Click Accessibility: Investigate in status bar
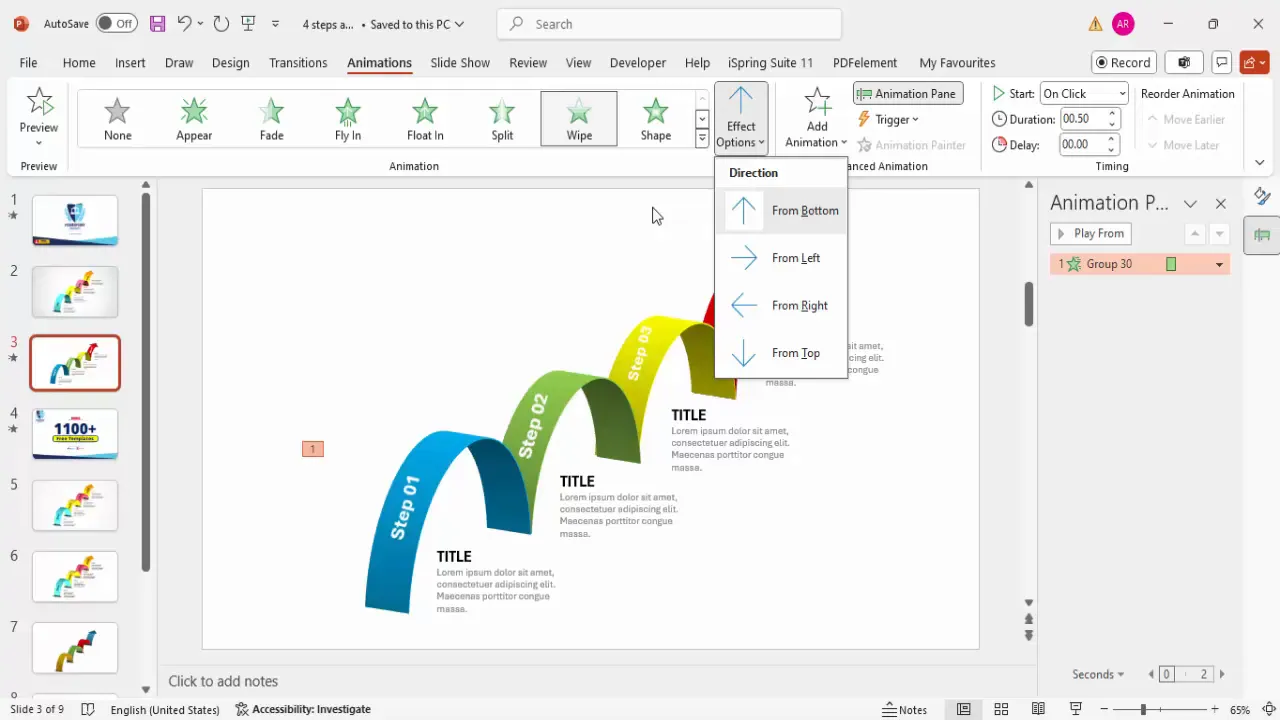The height and width of the screenshot is (720, 1280). [303, 710]
